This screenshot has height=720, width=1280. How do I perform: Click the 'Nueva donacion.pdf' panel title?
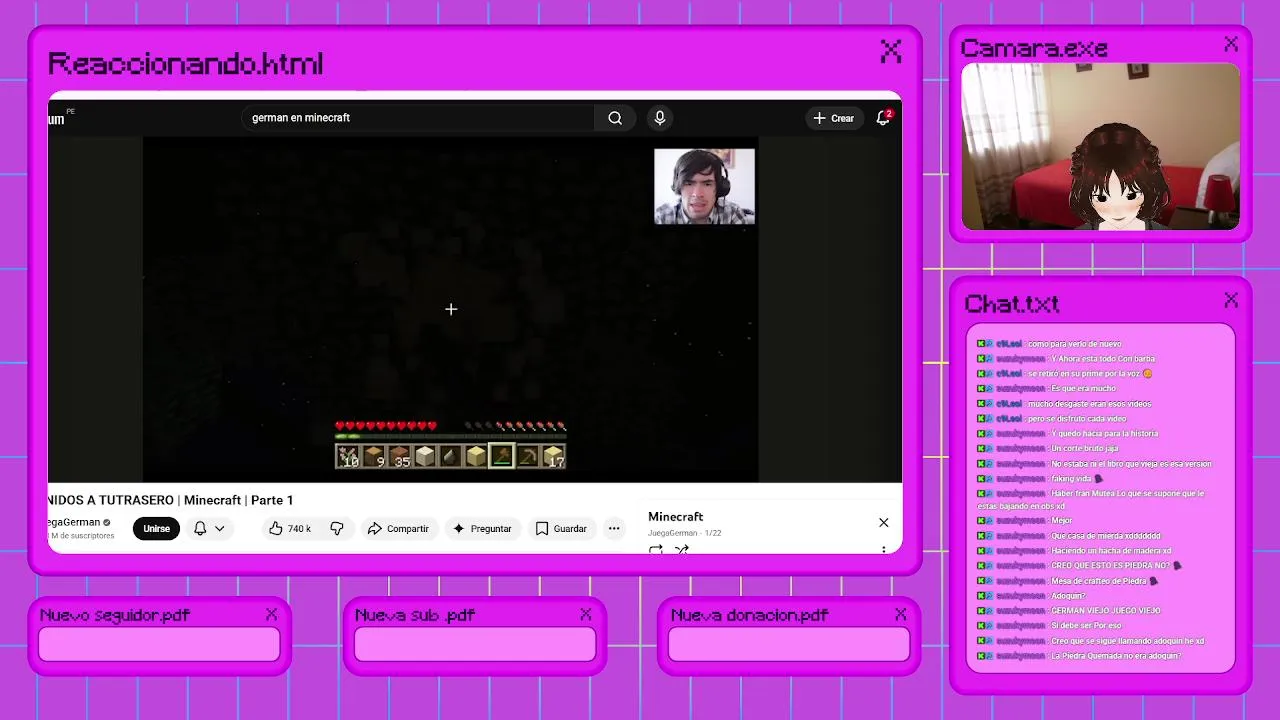tap(749, 615)
